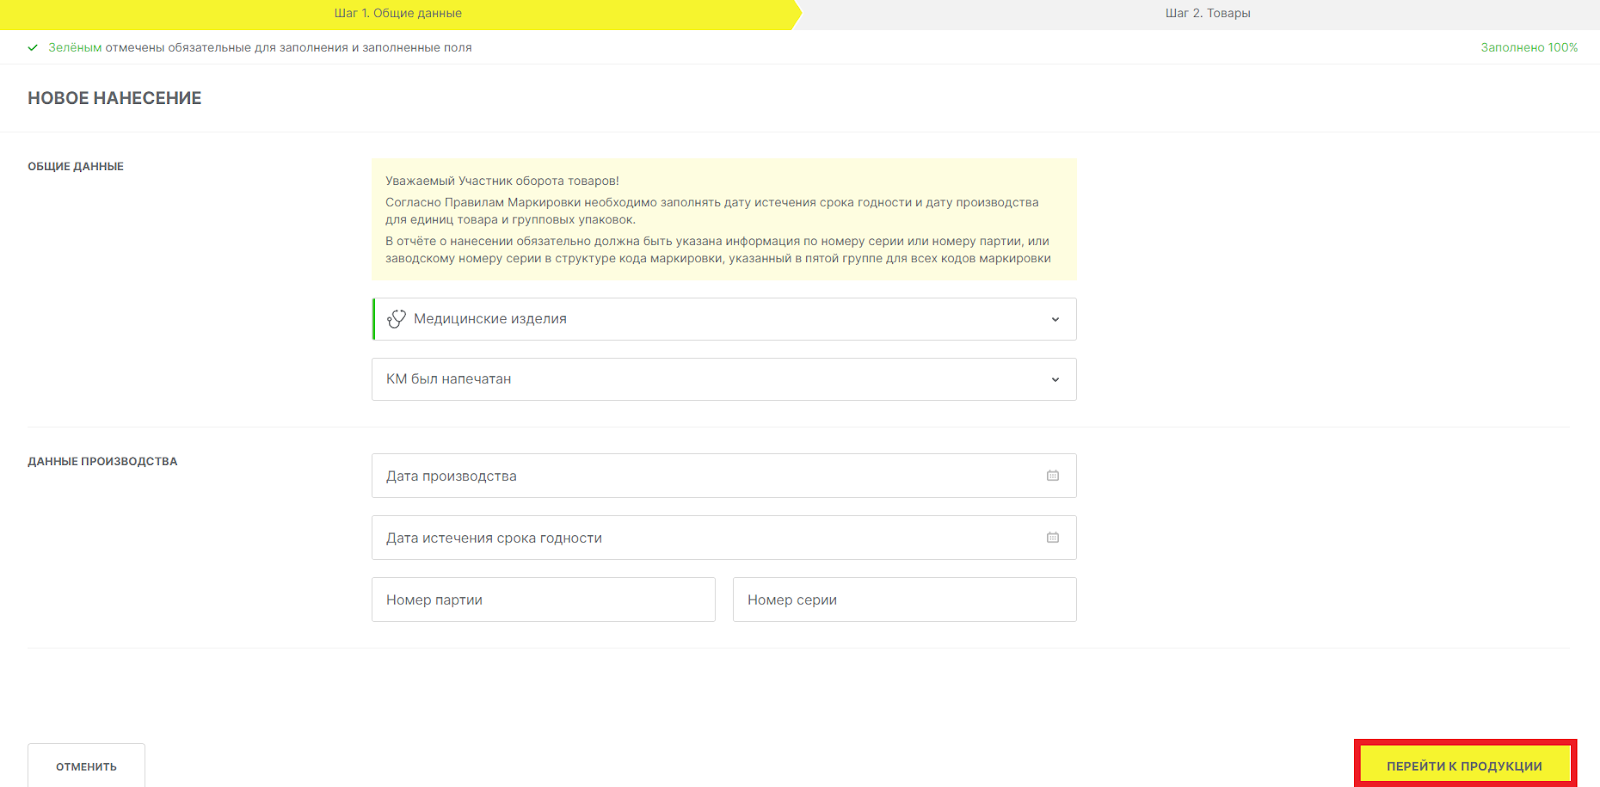Click the НОВОЕ НАНЕСЕНИЕ heading
The image size is (1600, 787).
tap(114, 98)
